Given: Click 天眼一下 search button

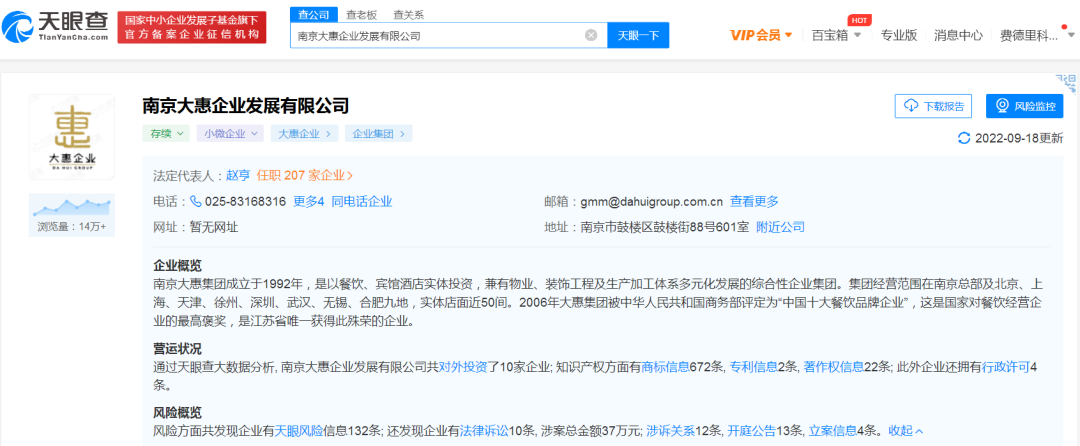Looking at the screenshot, I should tap(638, 35).
